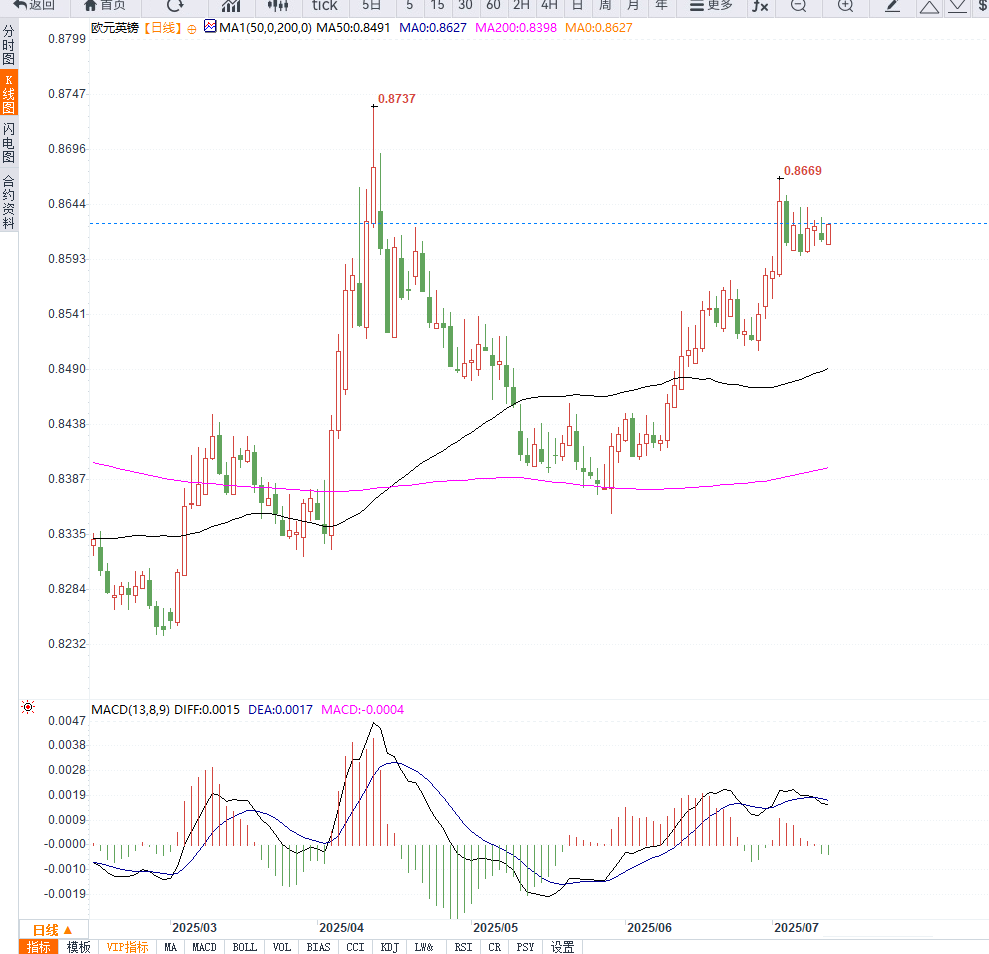Go to 首页 home page
This screenshot has height=954, width=989.
coord(105,6)
